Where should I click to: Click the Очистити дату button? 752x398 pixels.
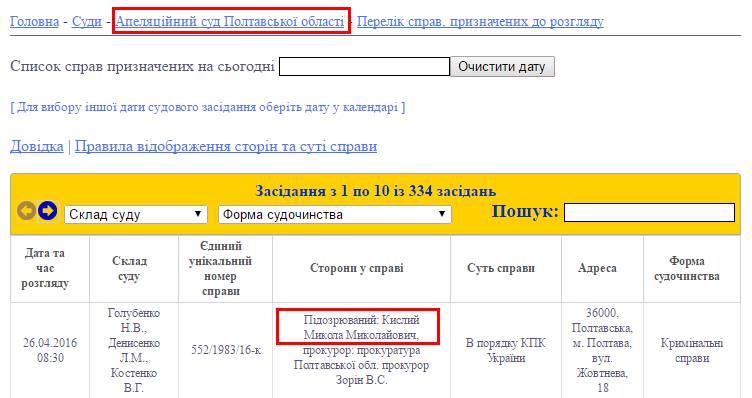(x=502, y=67)
